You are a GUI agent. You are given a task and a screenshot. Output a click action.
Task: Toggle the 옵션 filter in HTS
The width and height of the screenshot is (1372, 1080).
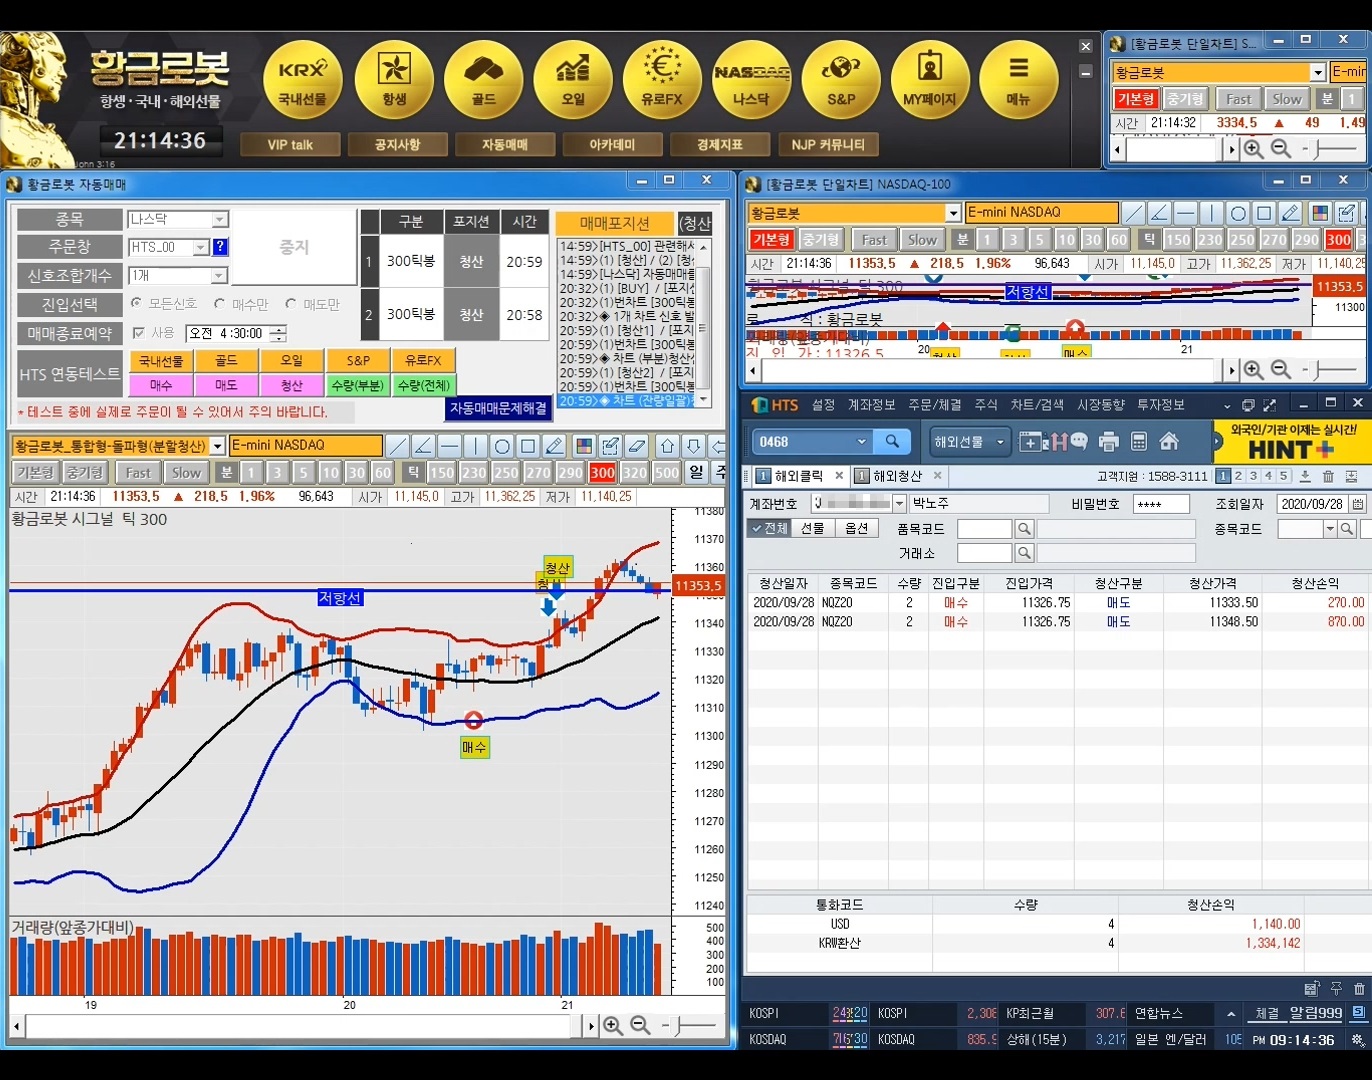click(x=857, y=528)
